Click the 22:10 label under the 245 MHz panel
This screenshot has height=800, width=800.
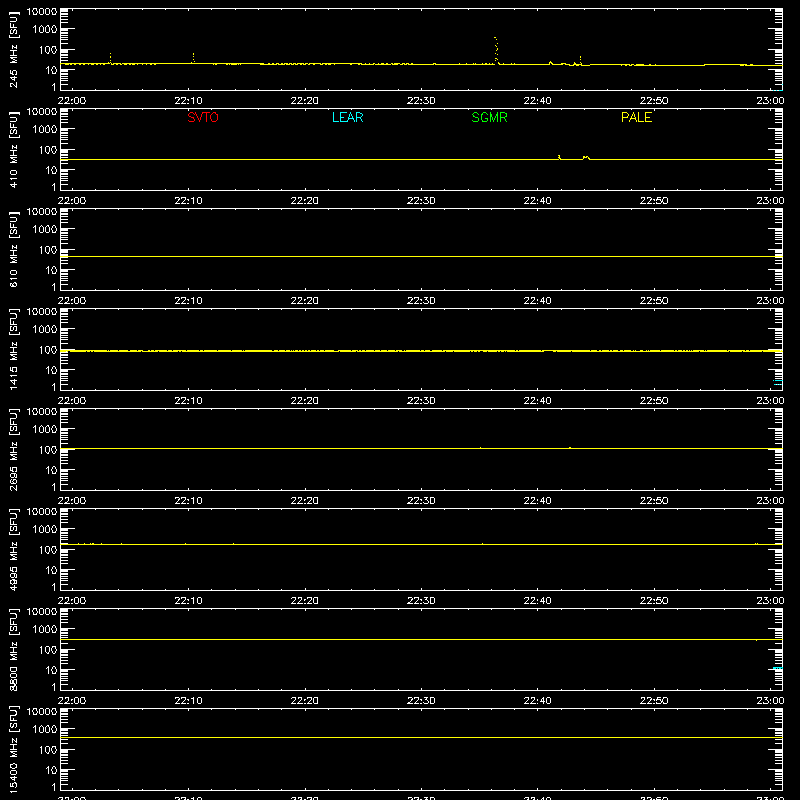click(x=188, y=101)
